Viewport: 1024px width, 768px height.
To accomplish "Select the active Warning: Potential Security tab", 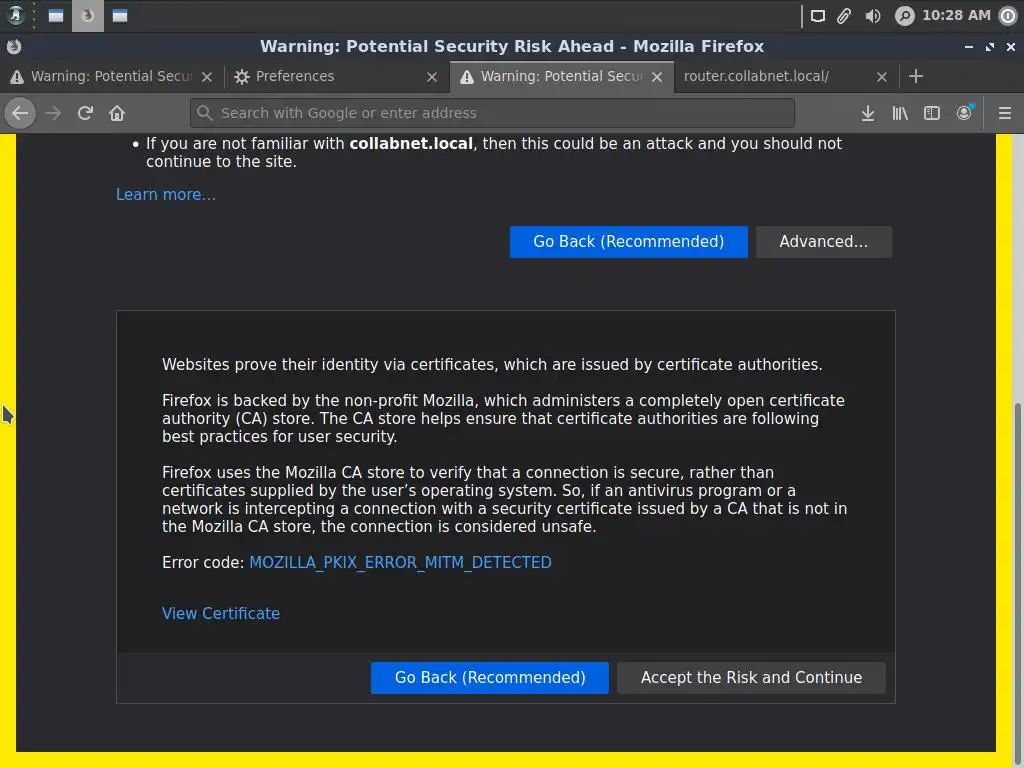I will 562,76.
